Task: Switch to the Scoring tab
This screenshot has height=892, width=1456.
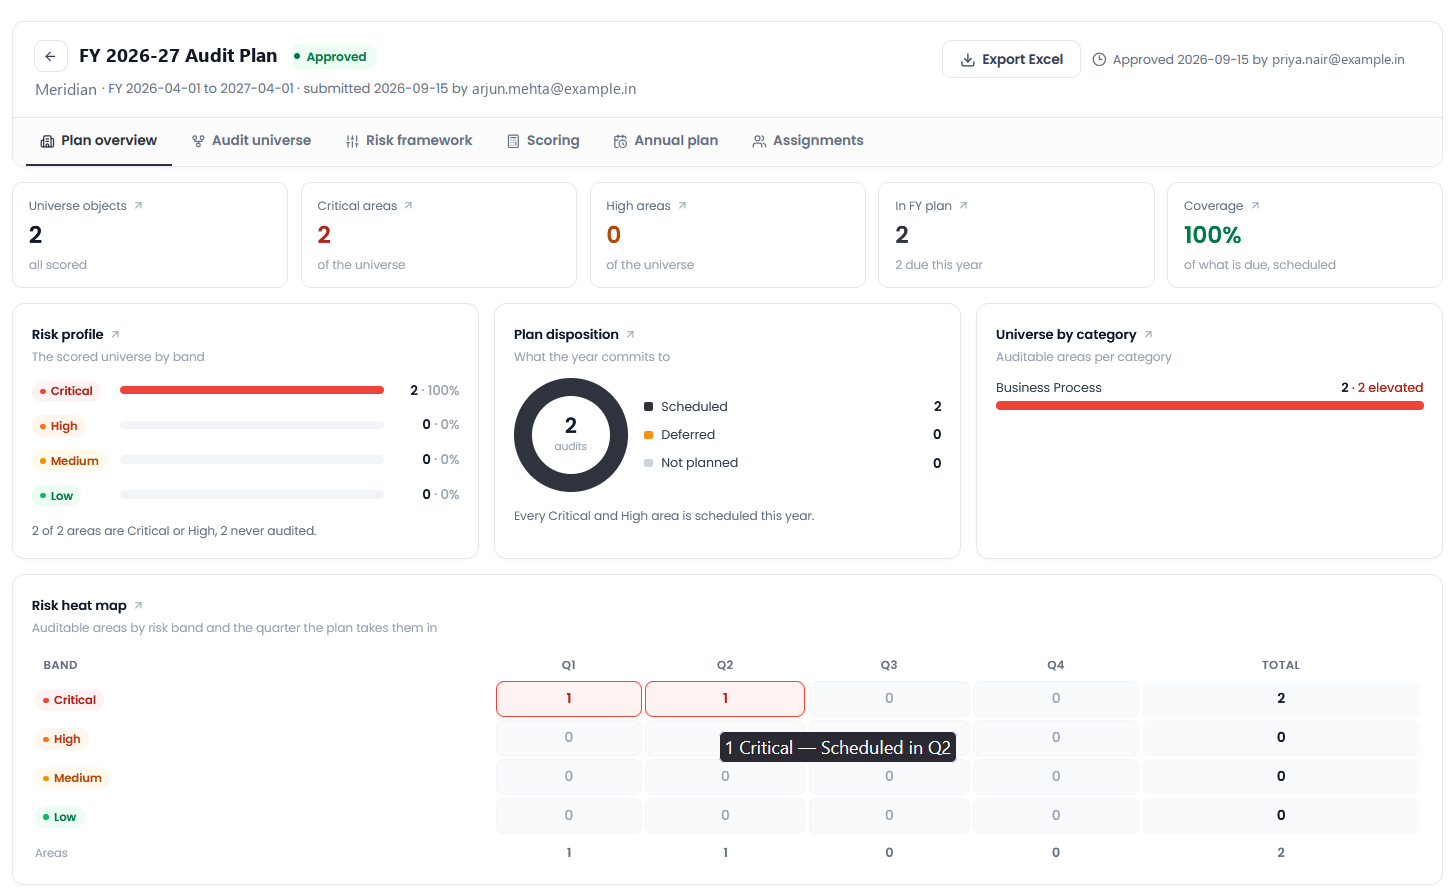Action: pos(543,141)
